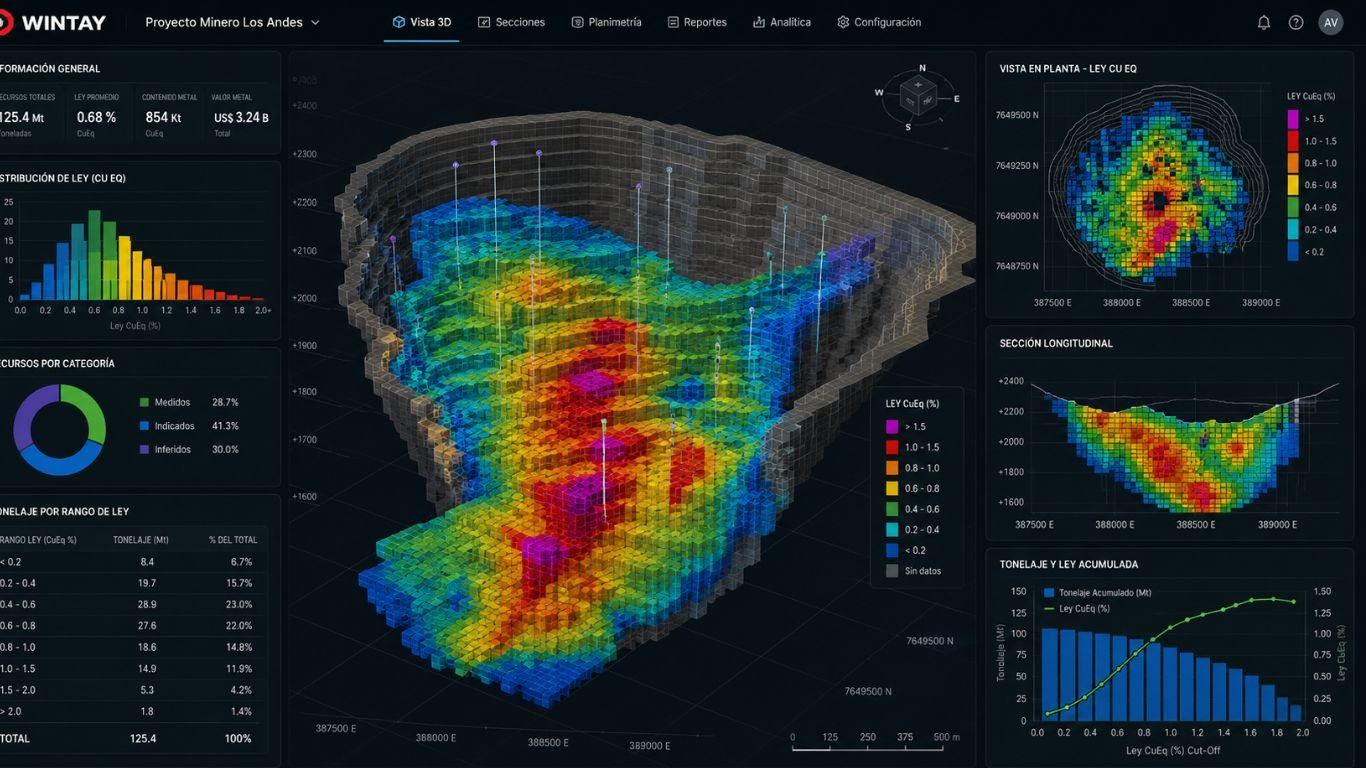Click the 1.4% cell in the table
The width and height of the screenshot is (1366, 768).
tap(241, 711)
